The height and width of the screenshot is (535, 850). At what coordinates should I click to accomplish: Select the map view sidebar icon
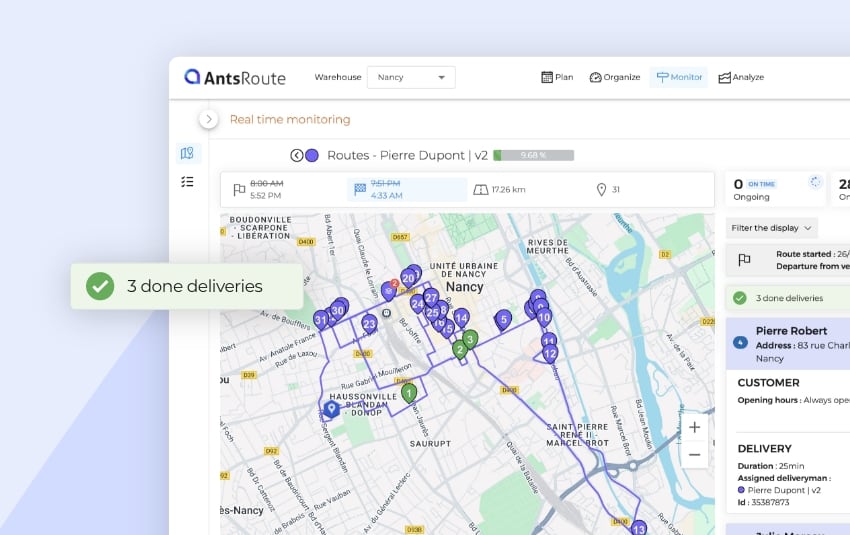pos(187,153)
